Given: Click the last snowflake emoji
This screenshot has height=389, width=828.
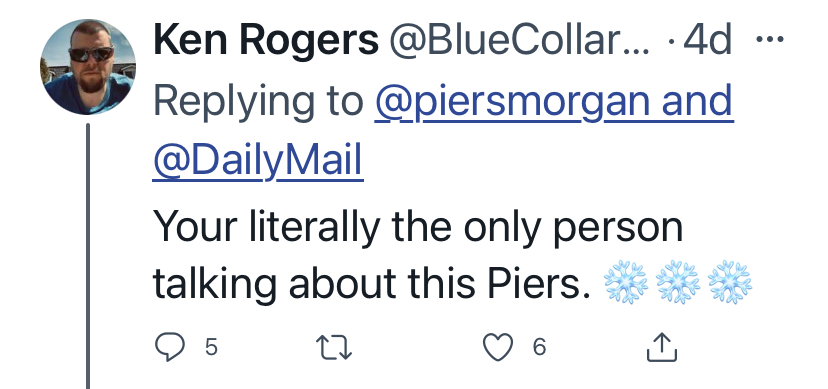Looking at the screenshot, I should tap(730, 282).
